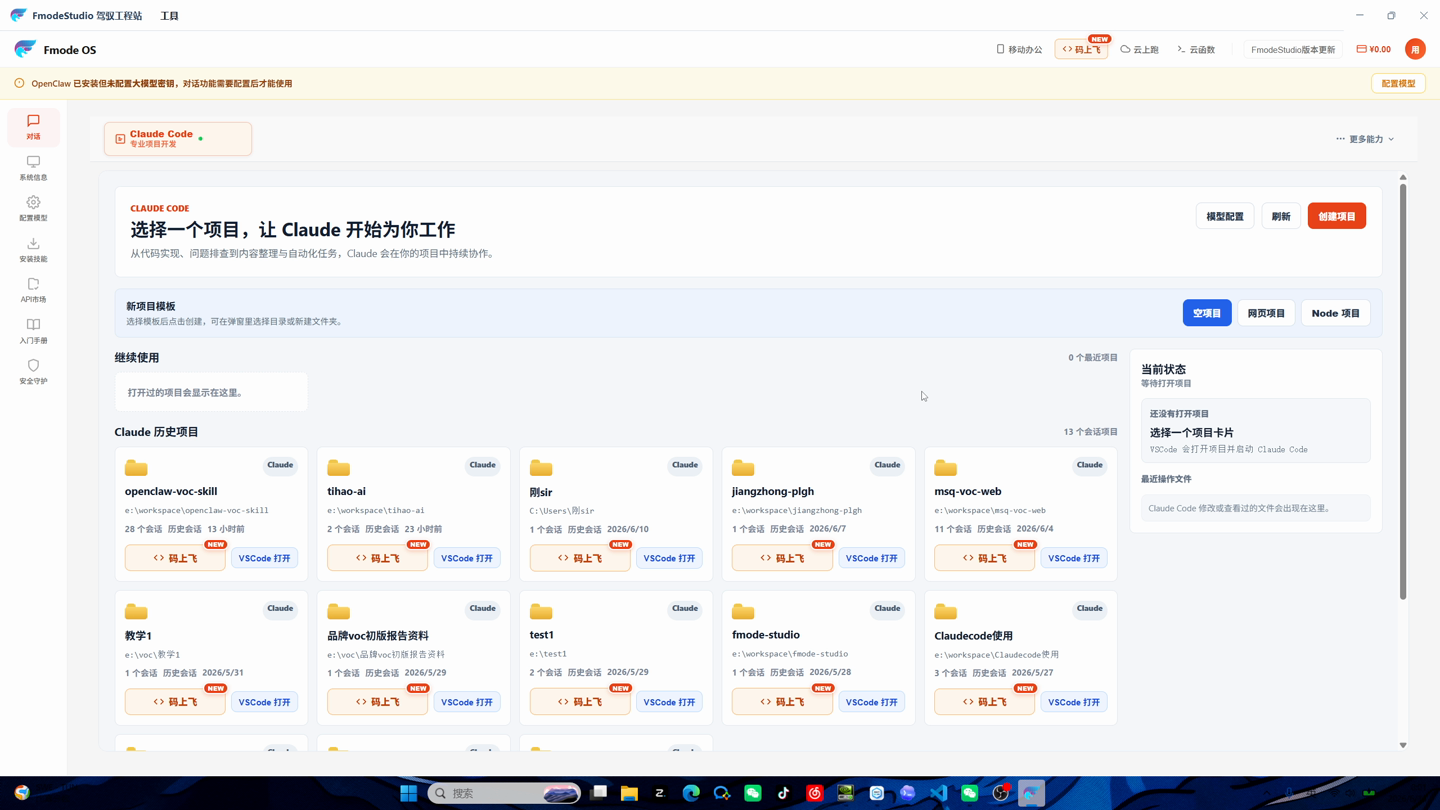Click the 选择一个项目卡片 status card
The width and height of the screenshot is (1440, 810).
coord(1256,431)
